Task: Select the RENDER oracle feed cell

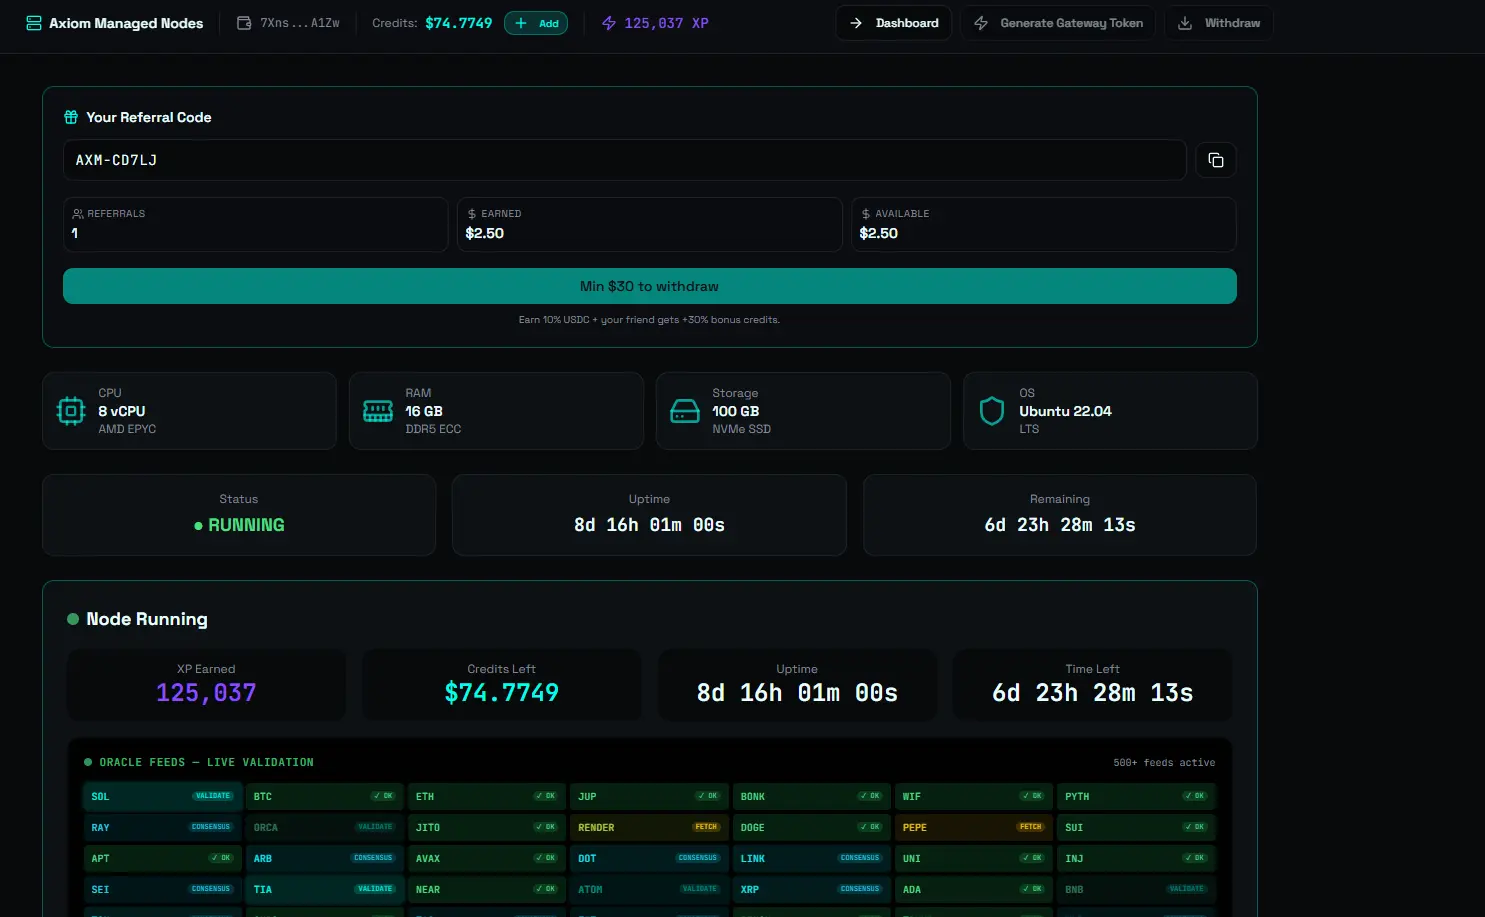Action: (649, 828)
